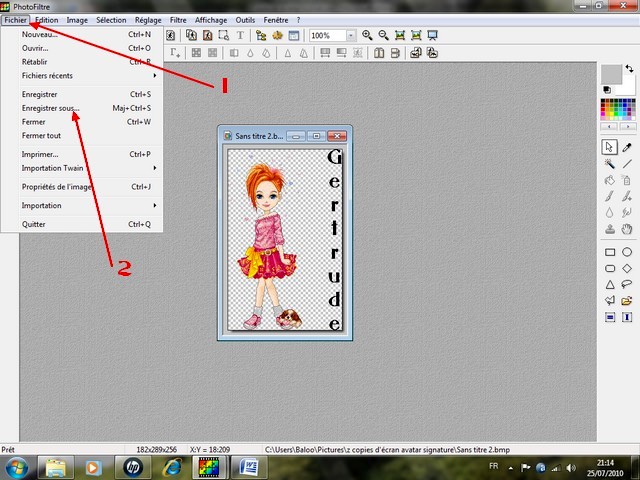
Task: Open the Edition menu
Action: pos(47,20)
